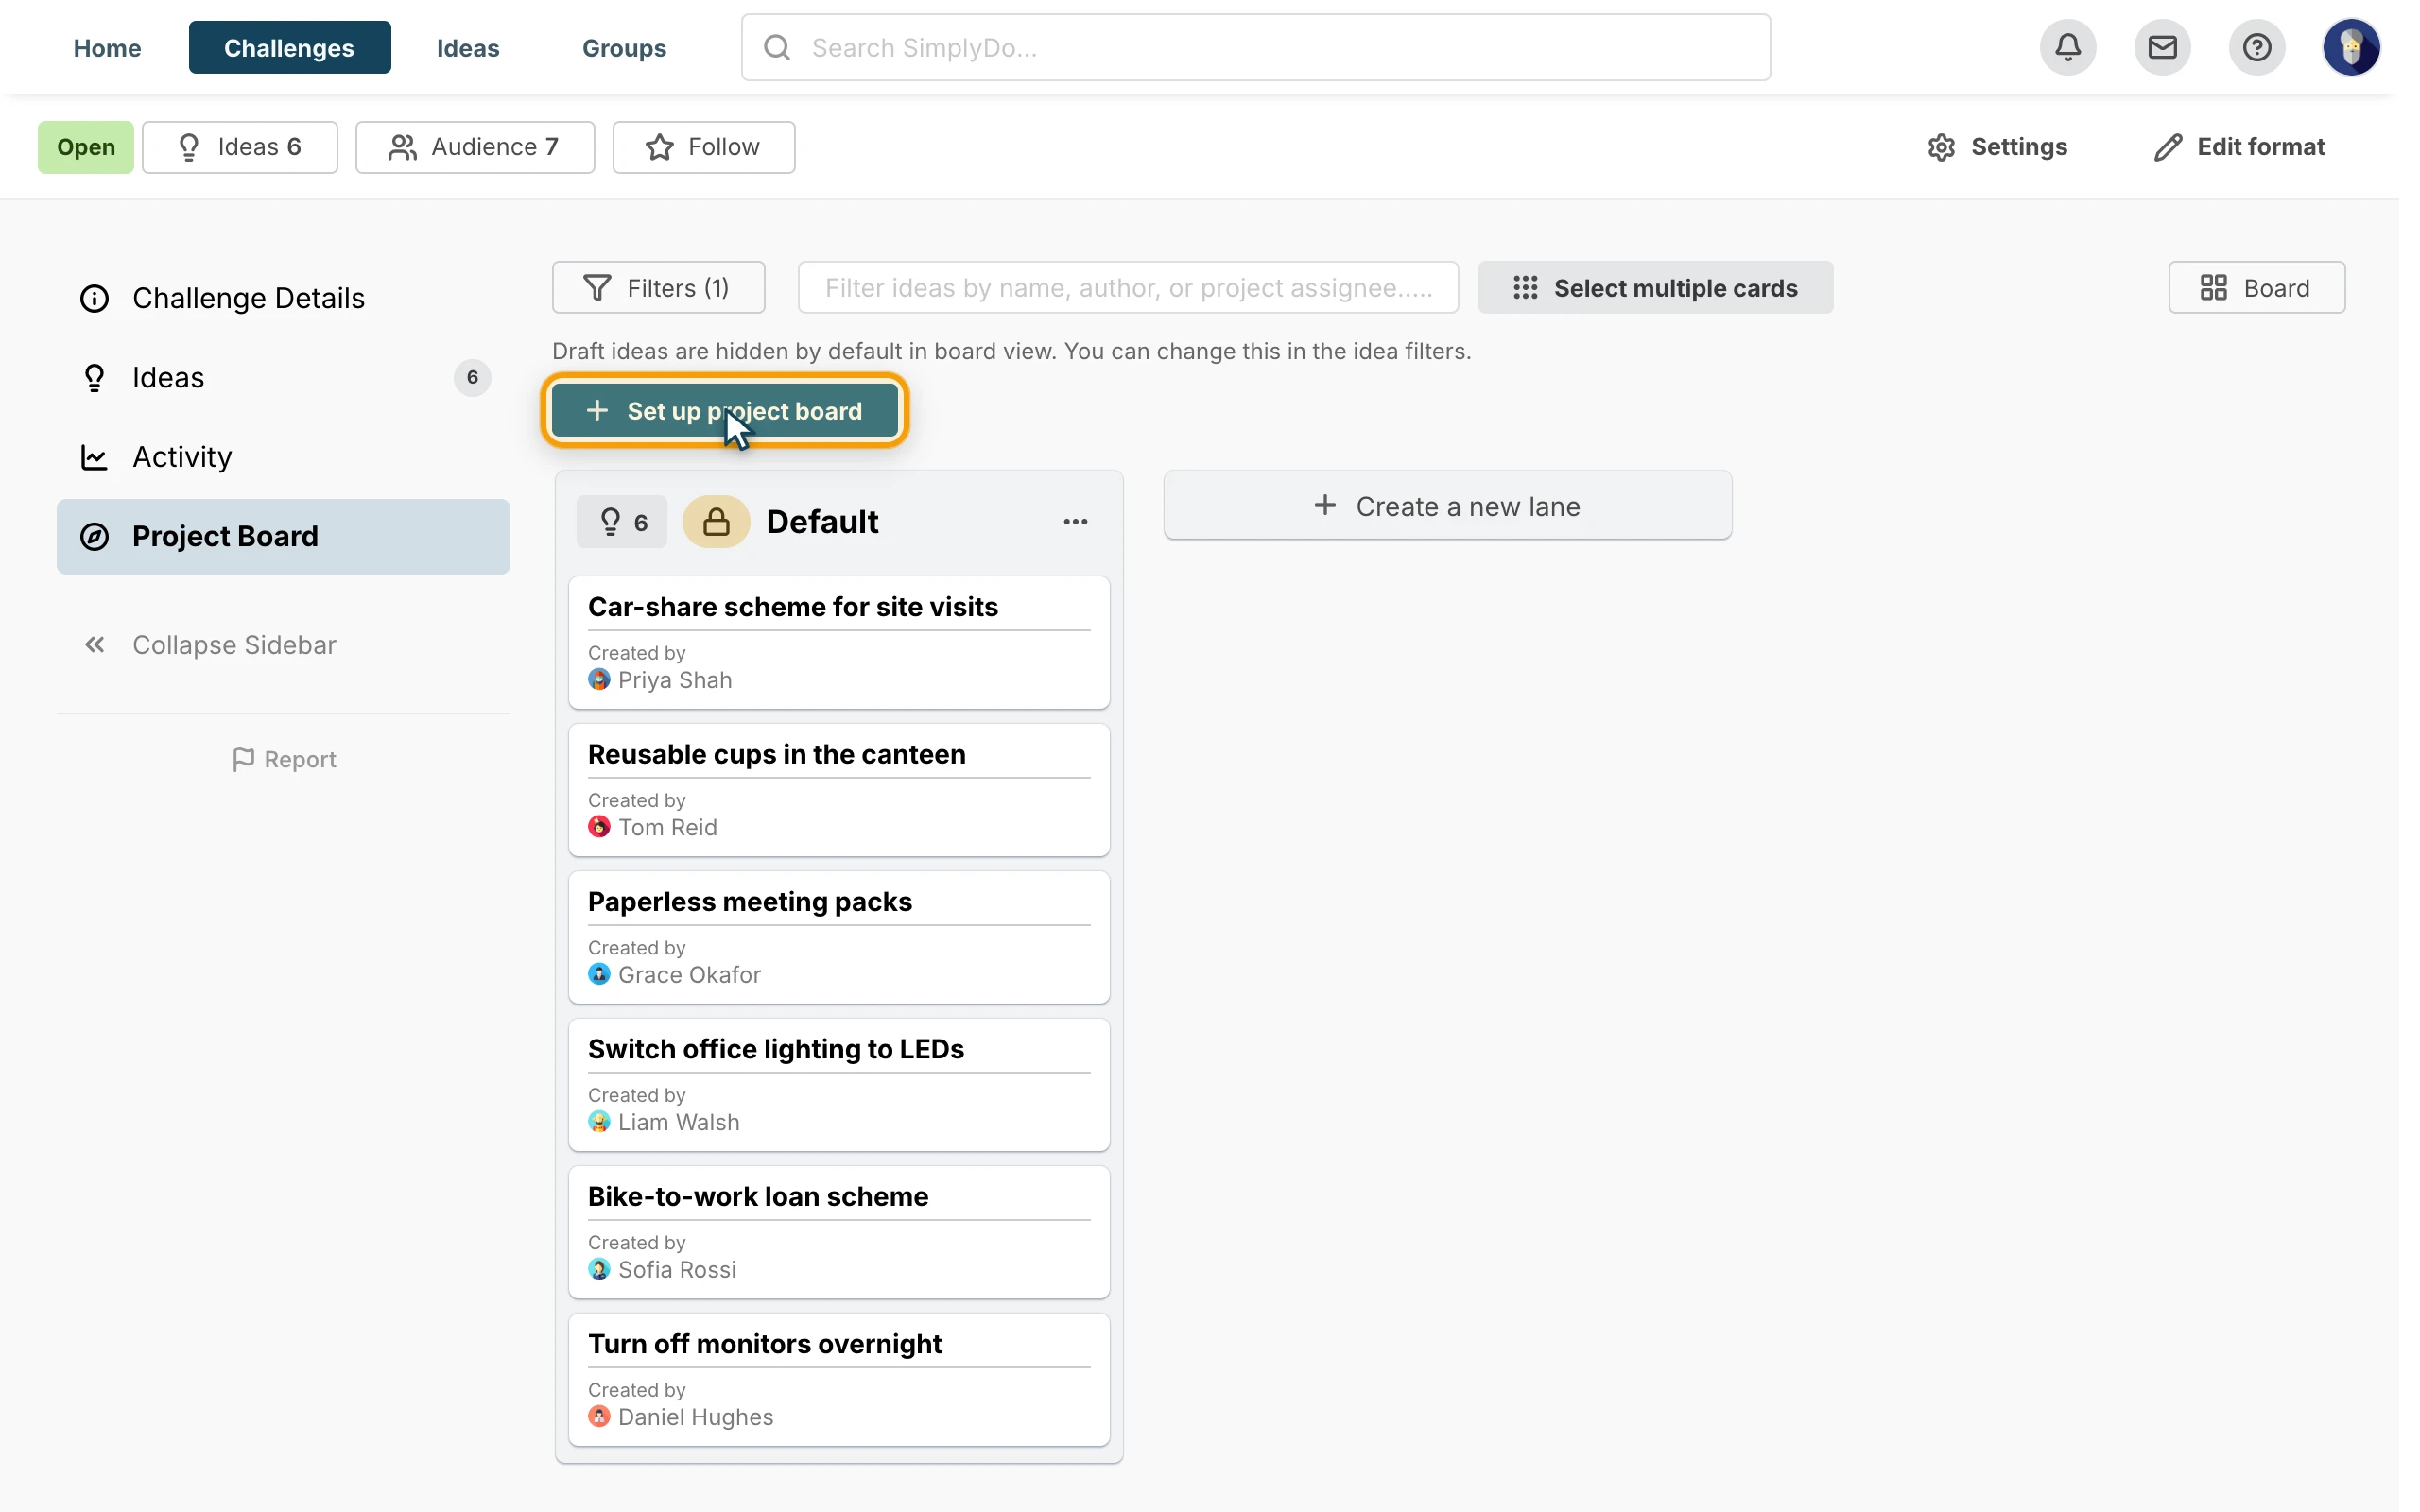2420x1512 pixels.
Task: Open the Filters (1) panel
Action: (x=658, y=288)
